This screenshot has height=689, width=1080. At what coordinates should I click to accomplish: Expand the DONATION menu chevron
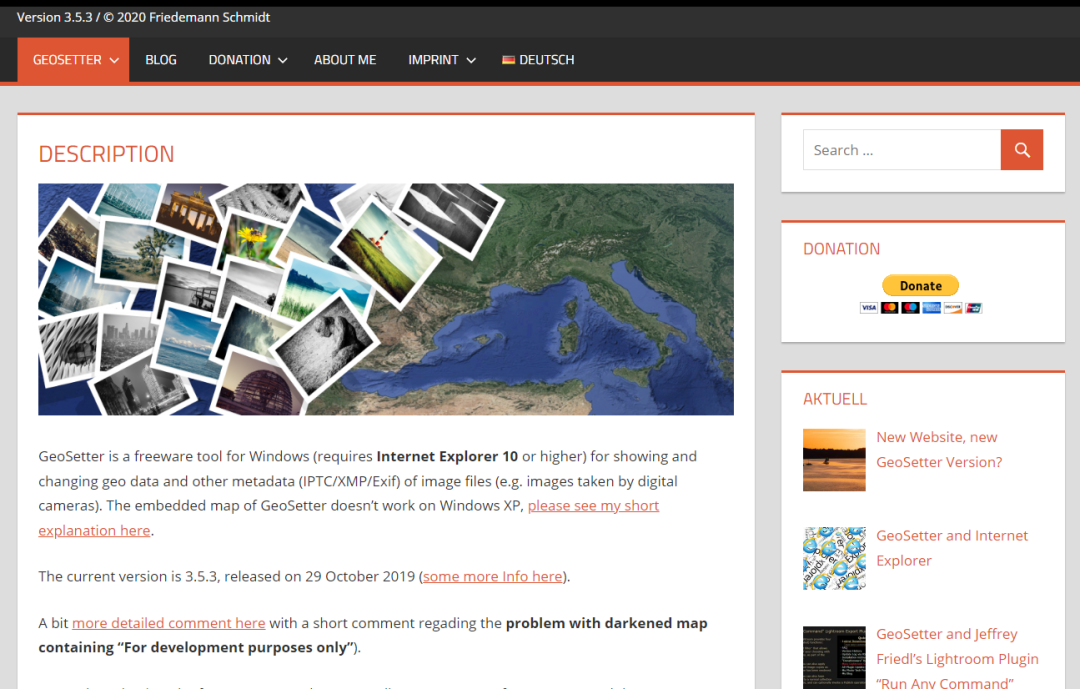(282, 61)
